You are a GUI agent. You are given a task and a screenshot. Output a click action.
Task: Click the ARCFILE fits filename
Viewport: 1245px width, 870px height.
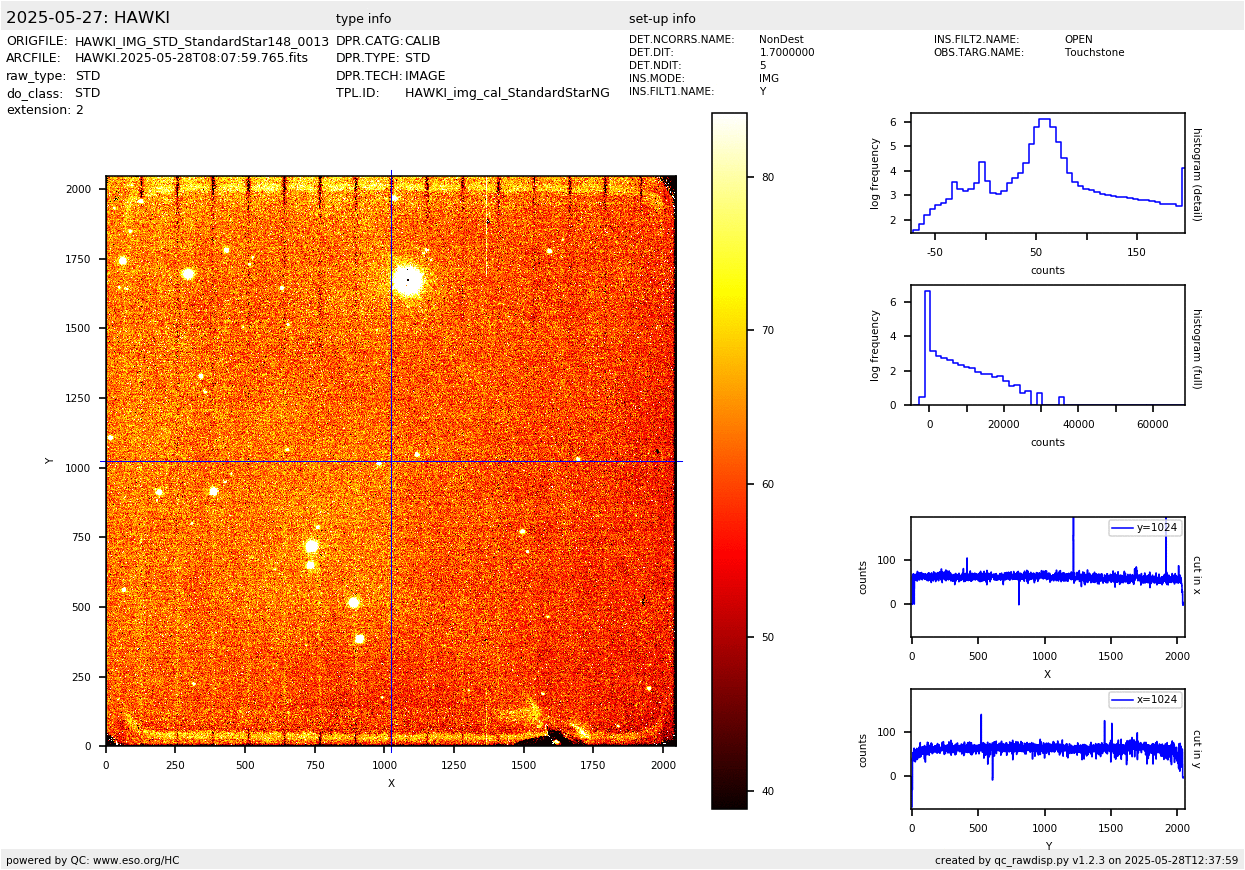(191, 58)
